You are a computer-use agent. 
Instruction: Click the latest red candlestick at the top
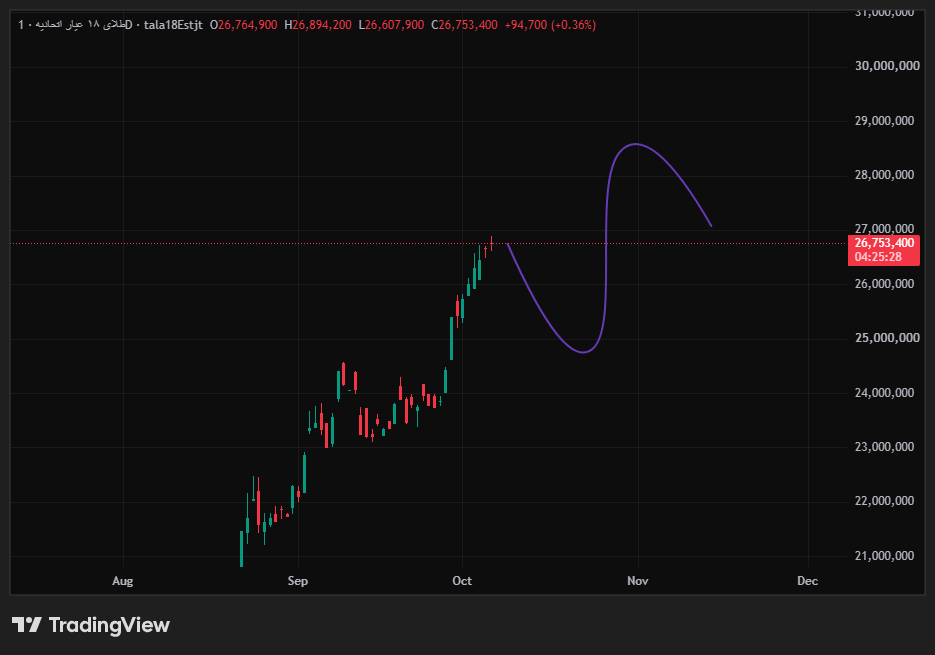491,242
